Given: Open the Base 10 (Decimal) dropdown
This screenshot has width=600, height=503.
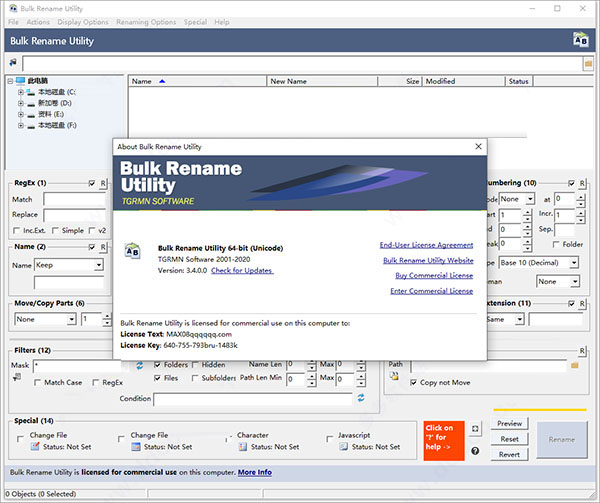Looking at the screenshot, I should [x=574, y=263].
